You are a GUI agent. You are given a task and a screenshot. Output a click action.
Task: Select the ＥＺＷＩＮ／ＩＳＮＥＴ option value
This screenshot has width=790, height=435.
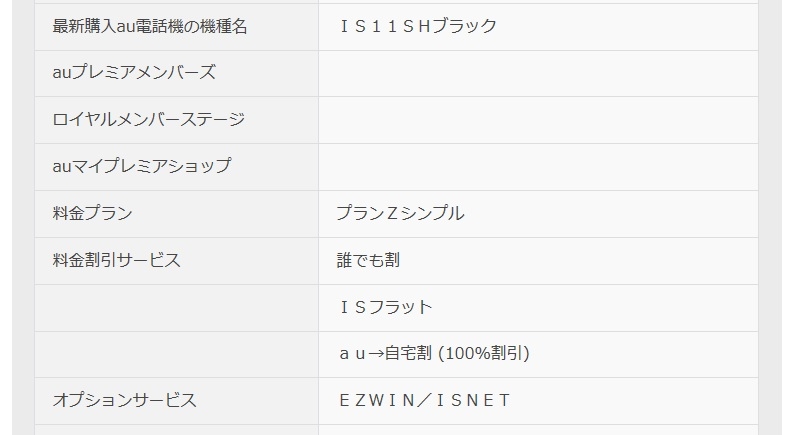424,400
